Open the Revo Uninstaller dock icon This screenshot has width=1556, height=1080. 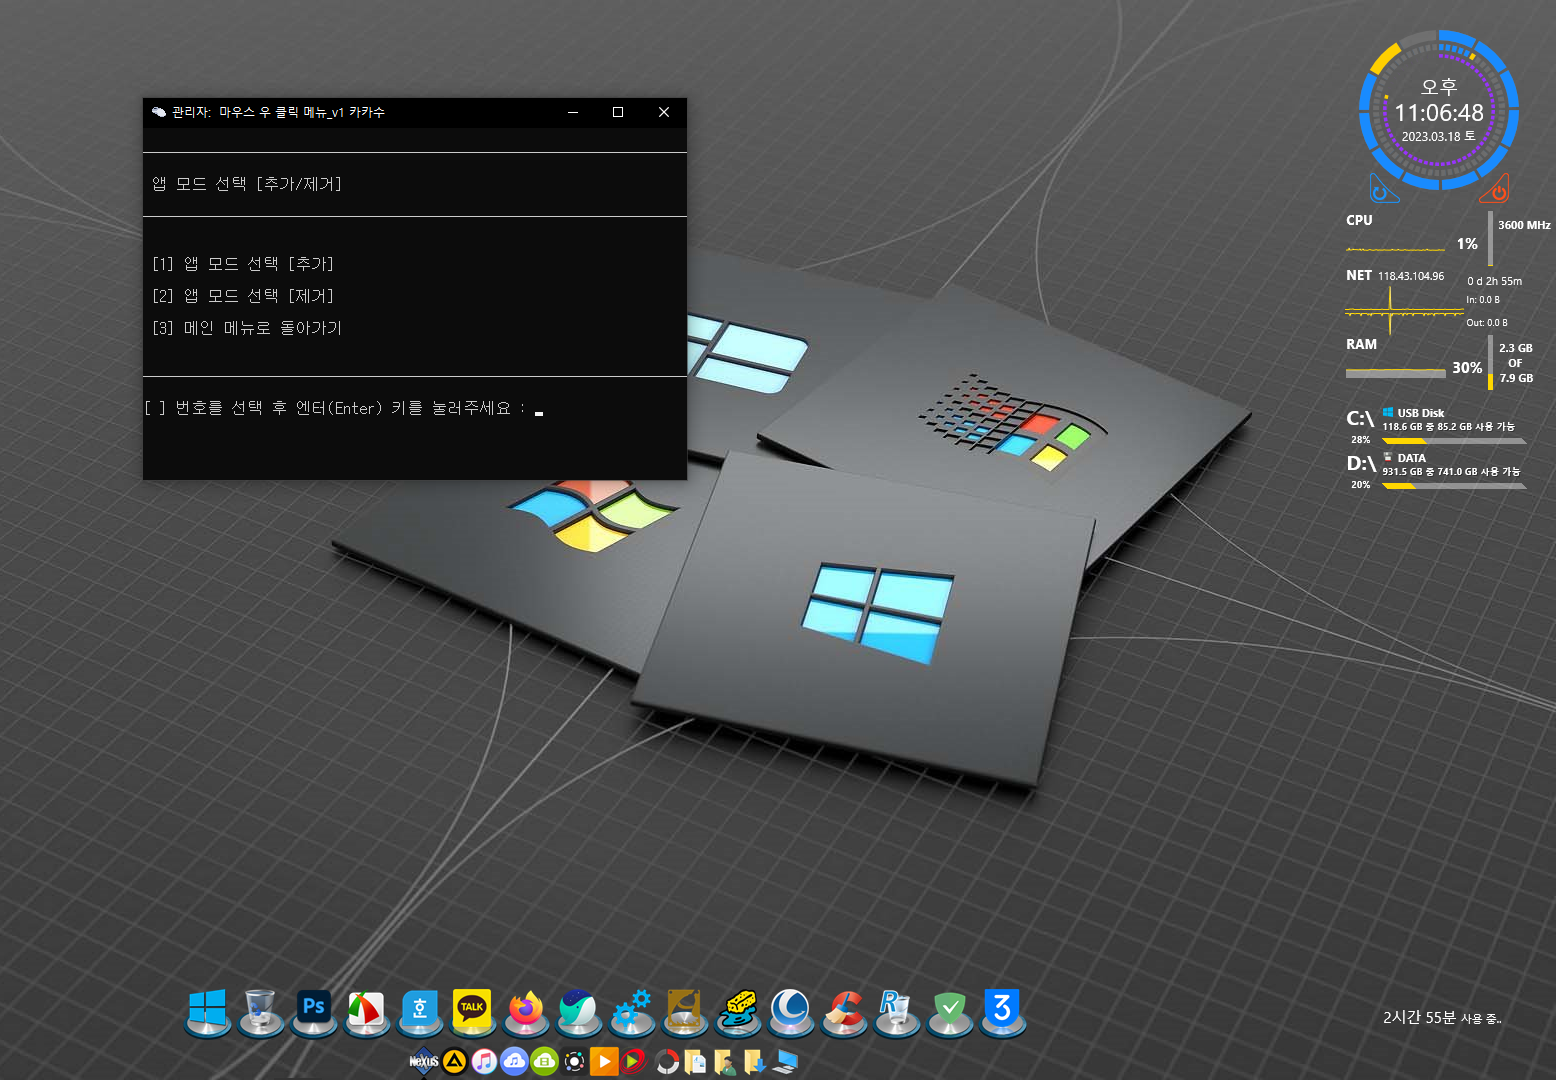pos(897,1012)
